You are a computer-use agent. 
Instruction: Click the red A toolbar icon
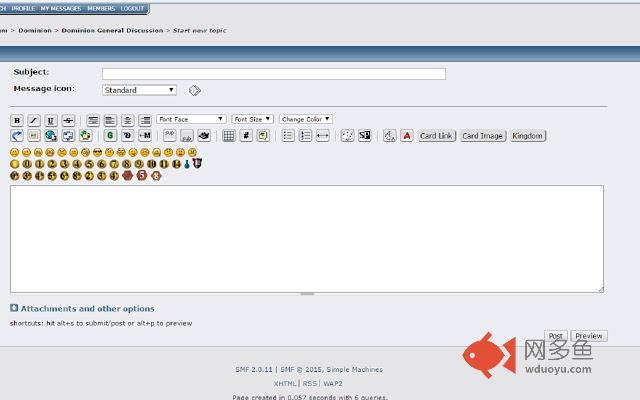407,136
